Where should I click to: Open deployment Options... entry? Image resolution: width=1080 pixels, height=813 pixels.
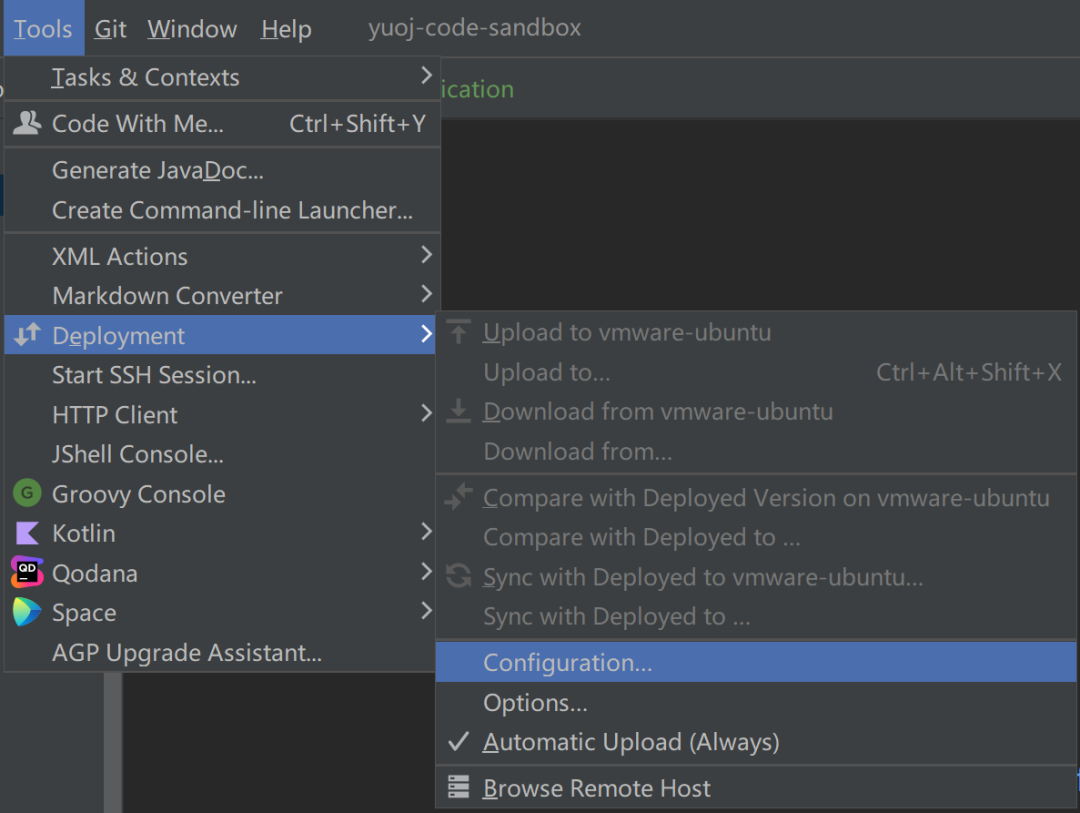[535, 703]
